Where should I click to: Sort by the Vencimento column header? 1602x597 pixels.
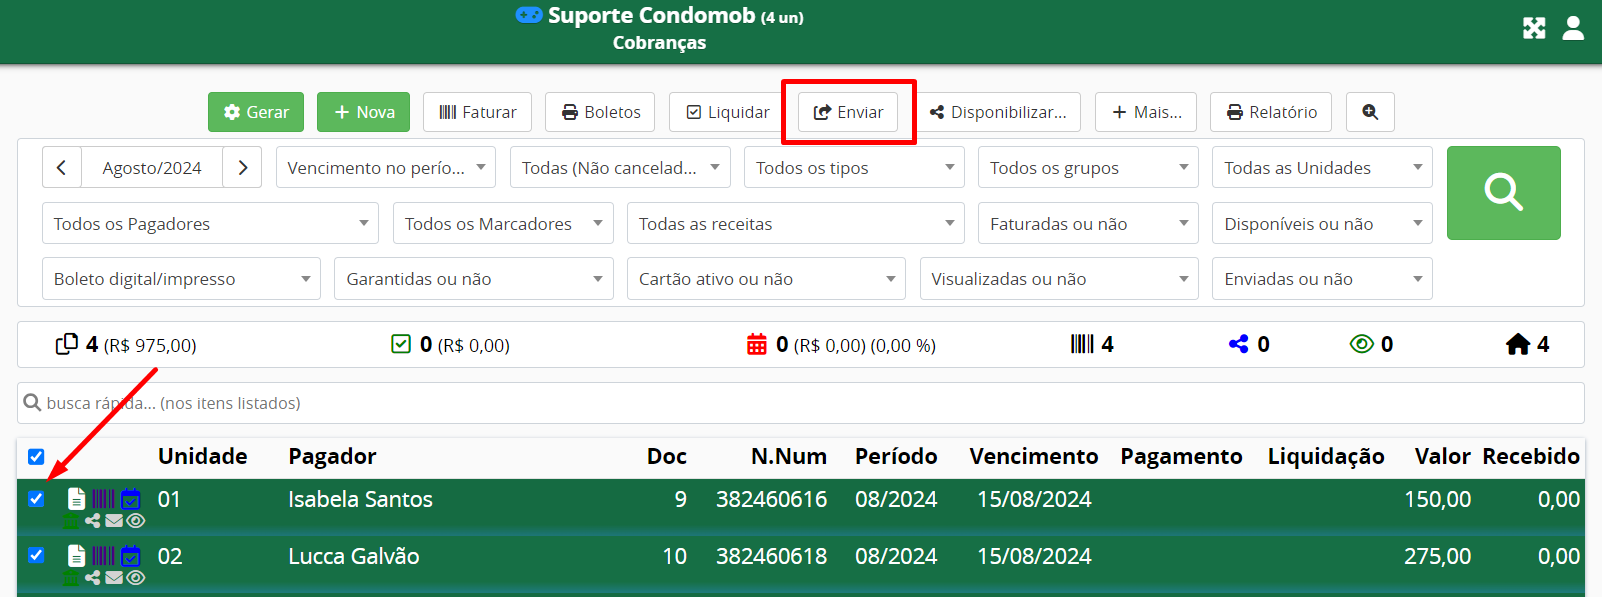1033,457
